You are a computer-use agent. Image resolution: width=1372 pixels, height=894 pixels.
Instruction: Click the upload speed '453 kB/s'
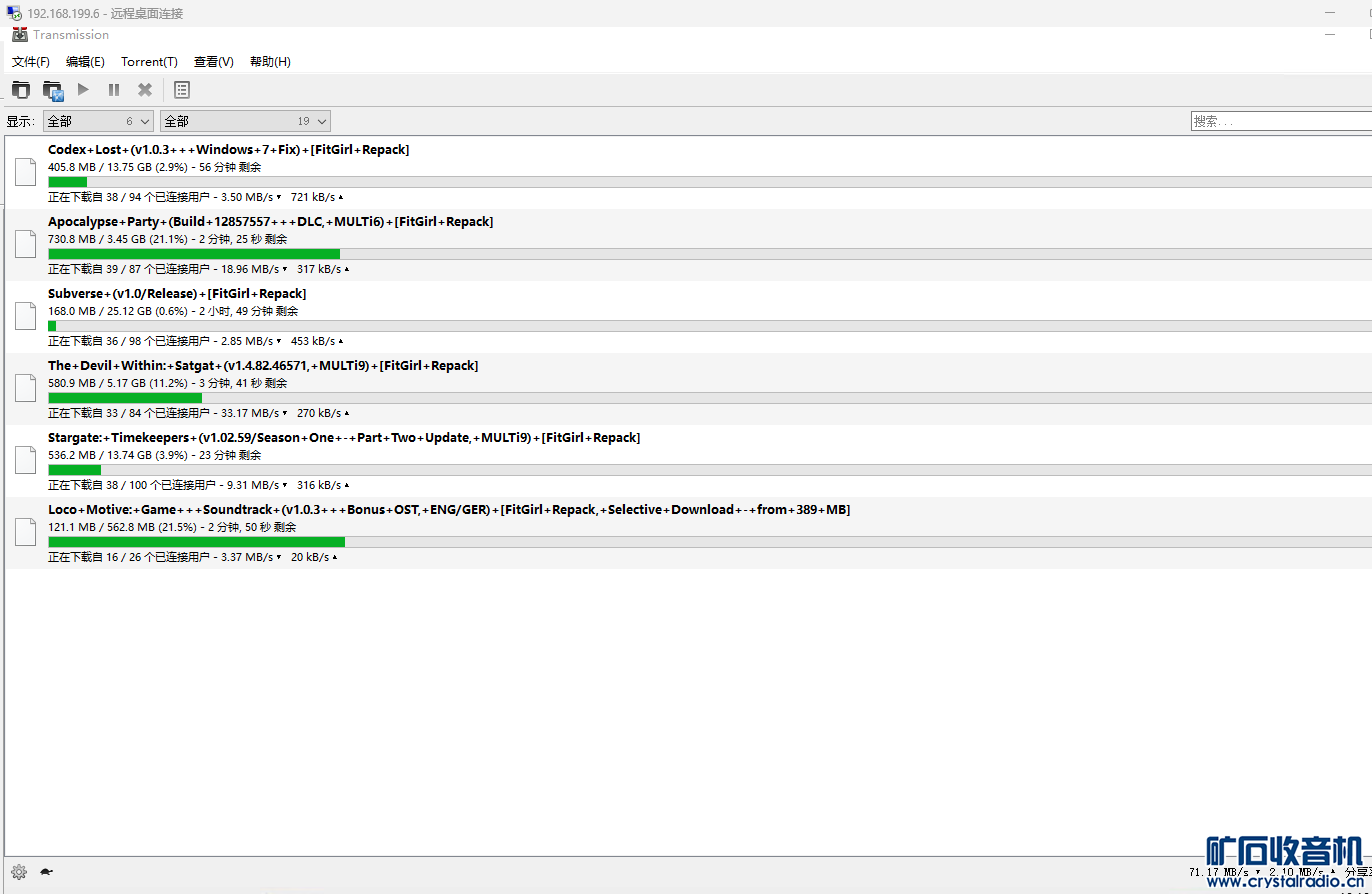(313, 342)
